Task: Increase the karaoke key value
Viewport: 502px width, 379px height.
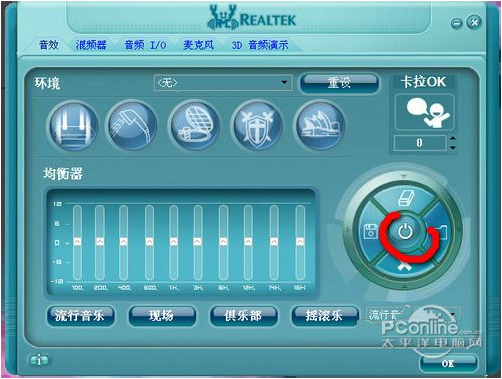Action: pyautogui.click(x=453, y=138)
